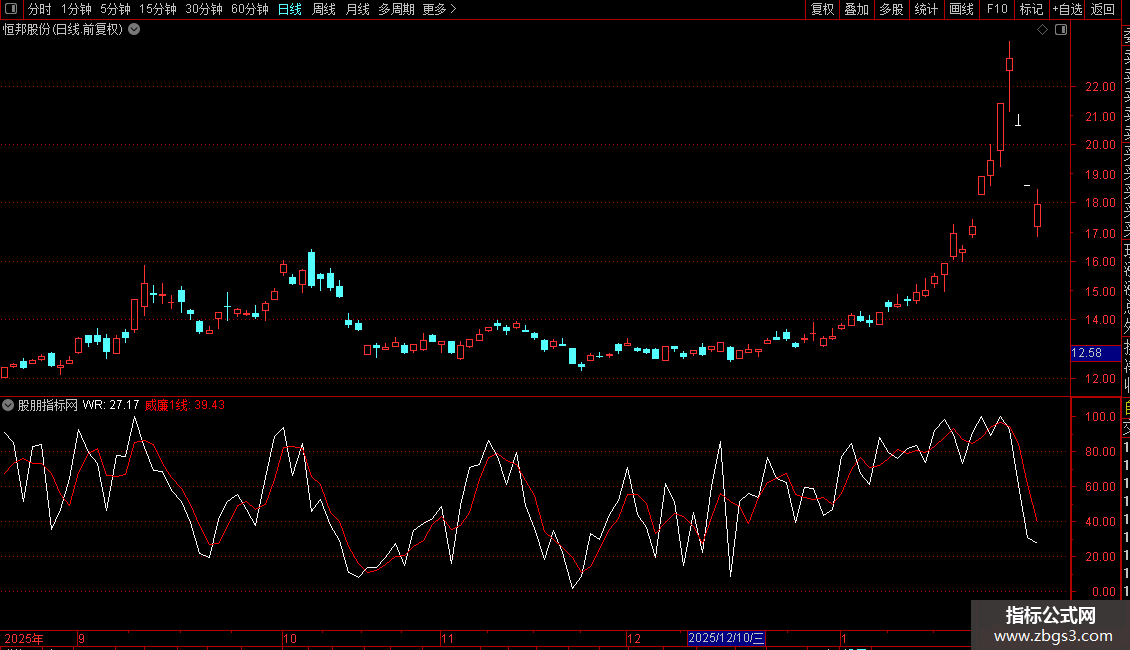Select the 30分钟 period tab
Viewport: 1130px width, 650px height.
[x=204, y=9]
